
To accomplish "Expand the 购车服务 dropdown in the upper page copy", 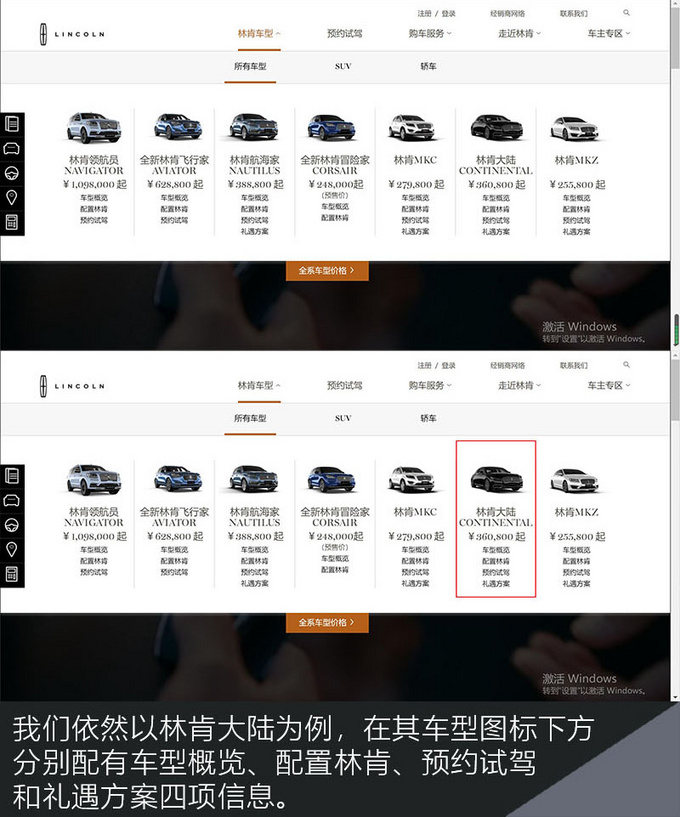I will (x=430, y=33).
